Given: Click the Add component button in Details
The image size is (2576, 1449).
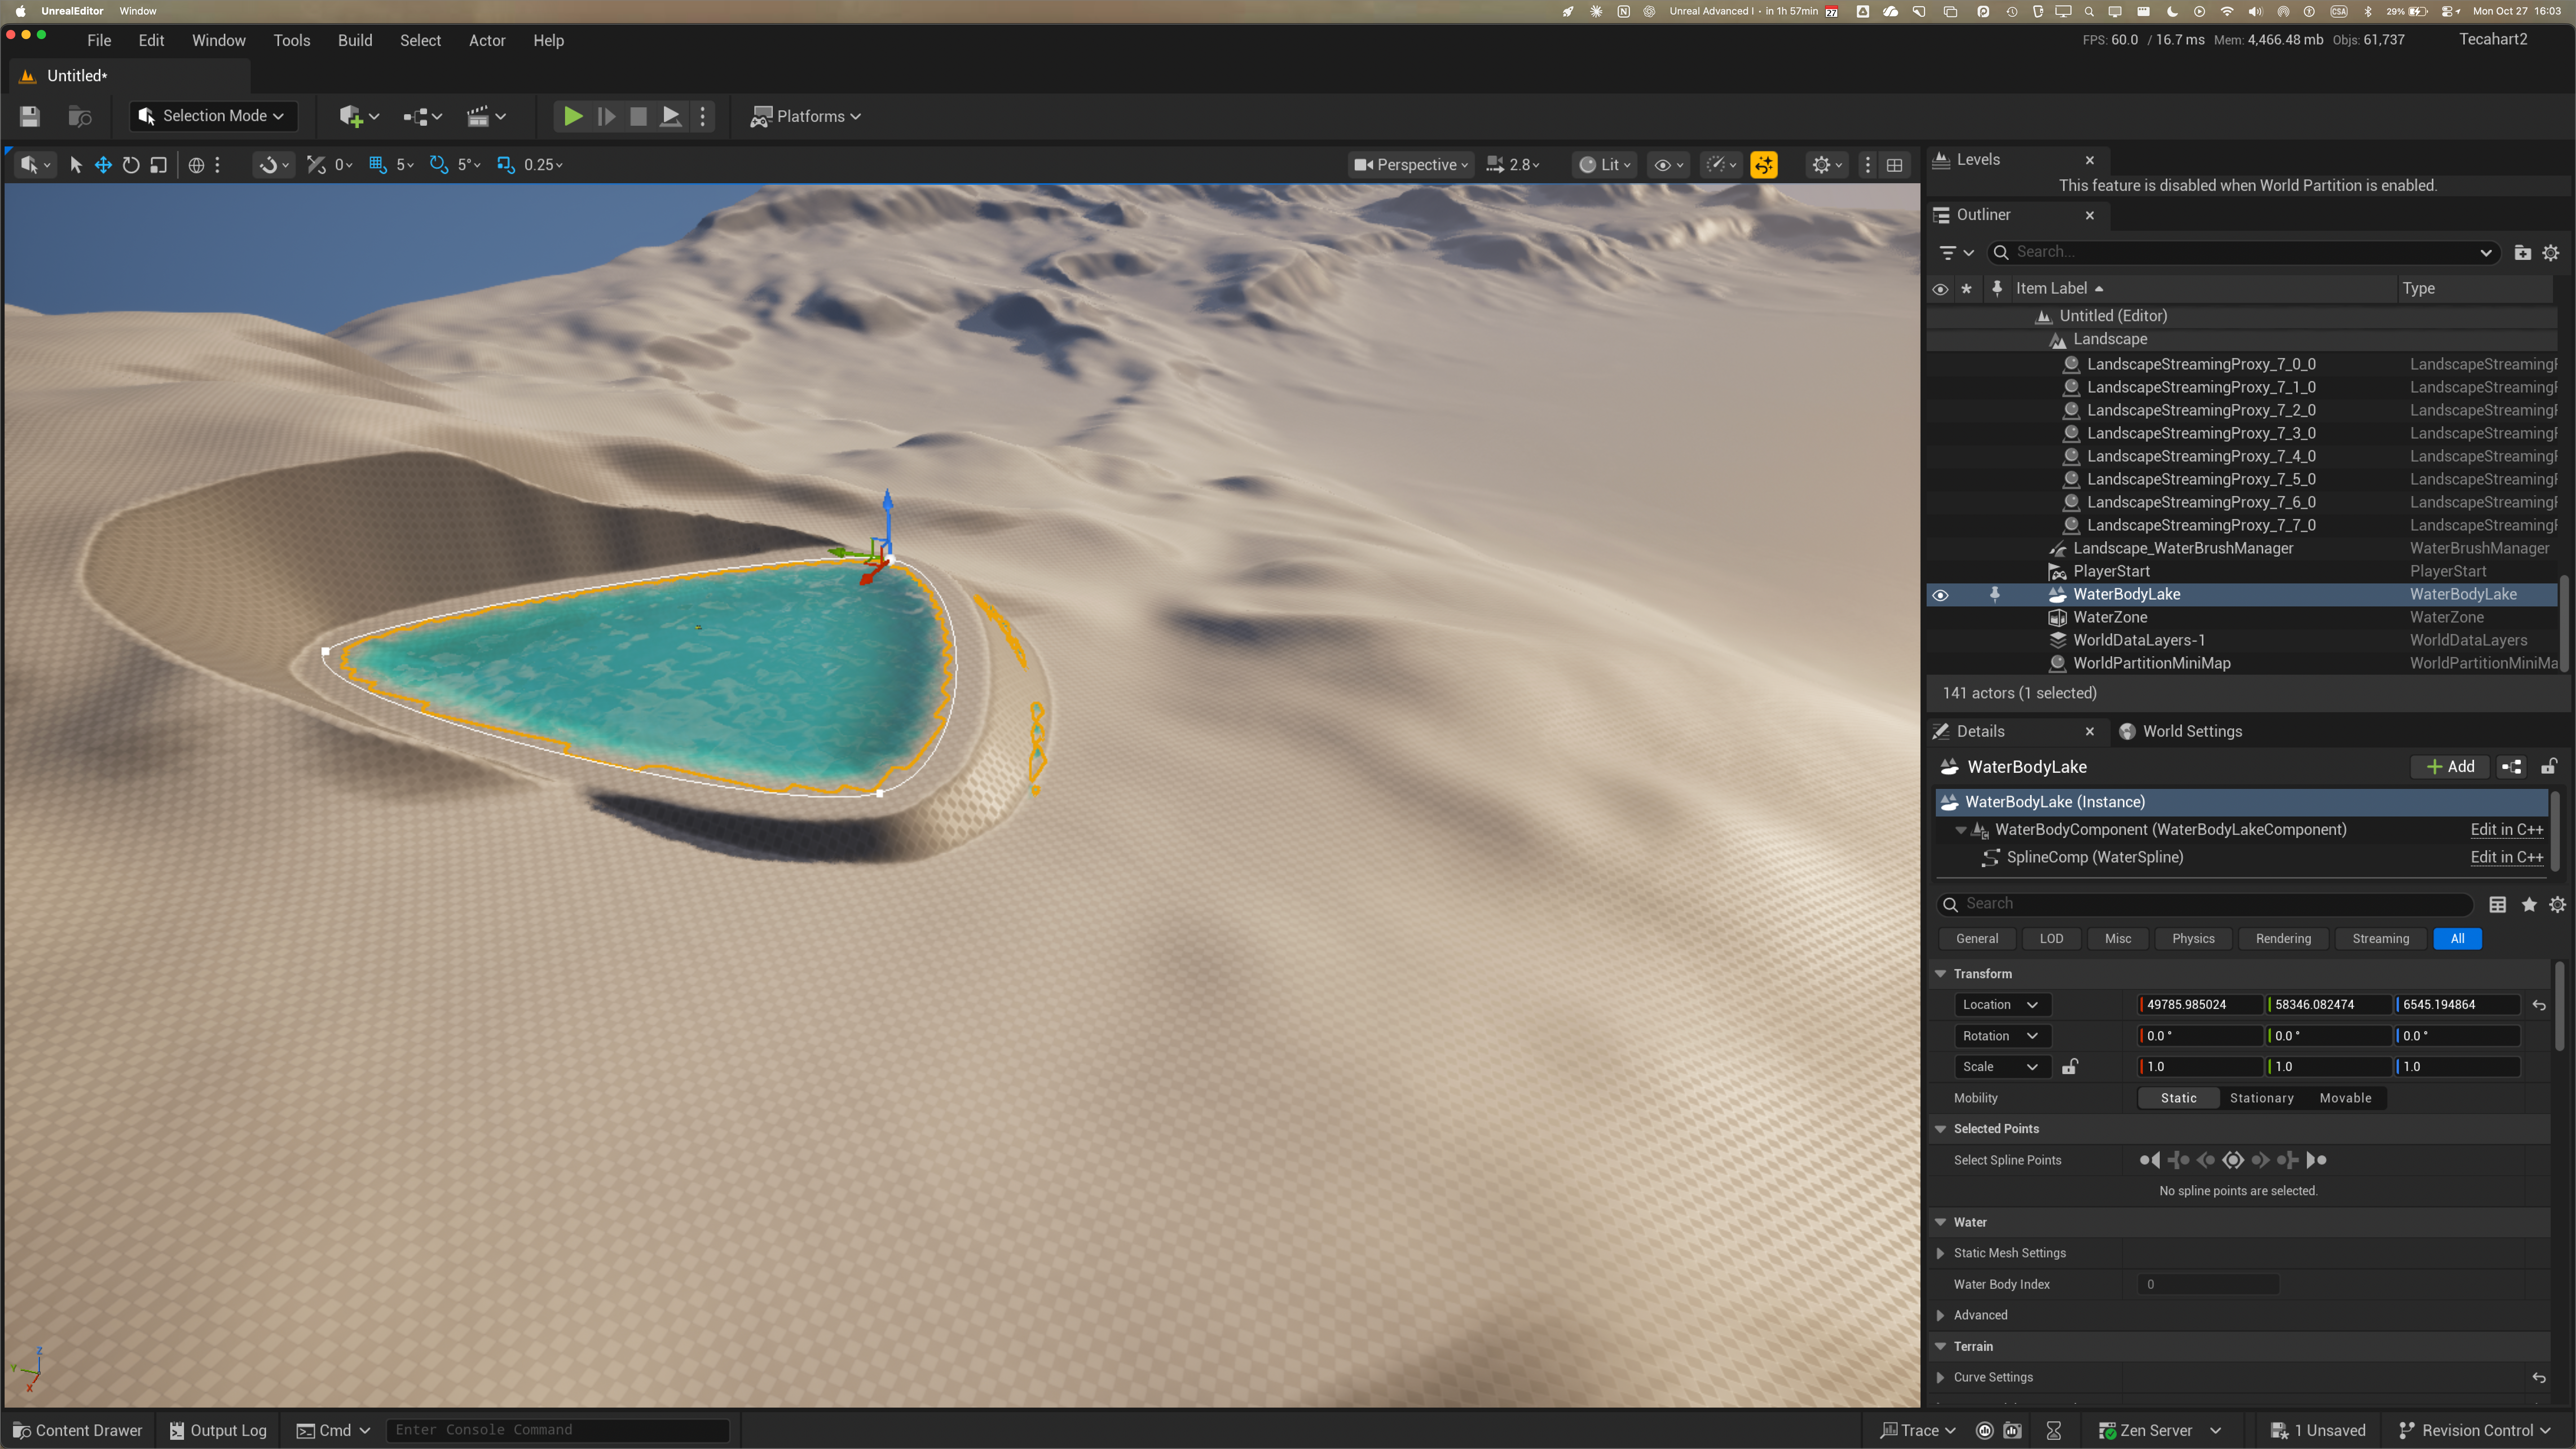Looking at the screenshot, I should coord(2450,767).
